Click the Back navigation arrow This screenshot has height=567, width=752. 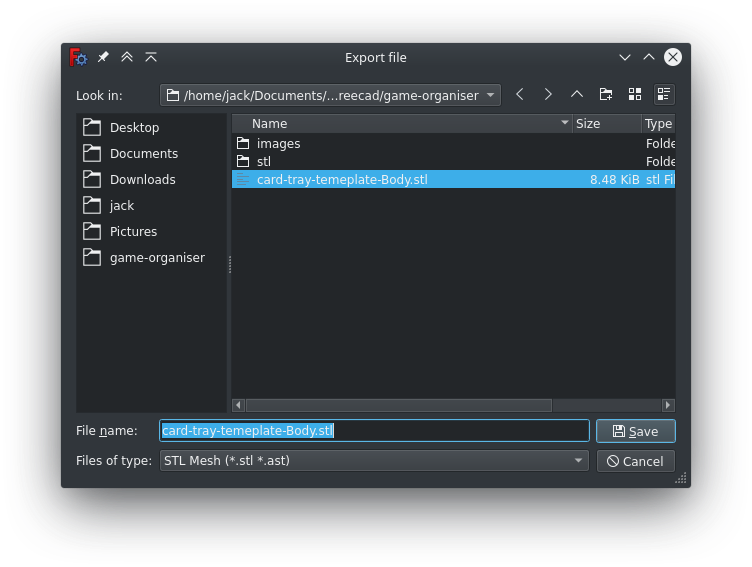point(520,95)
